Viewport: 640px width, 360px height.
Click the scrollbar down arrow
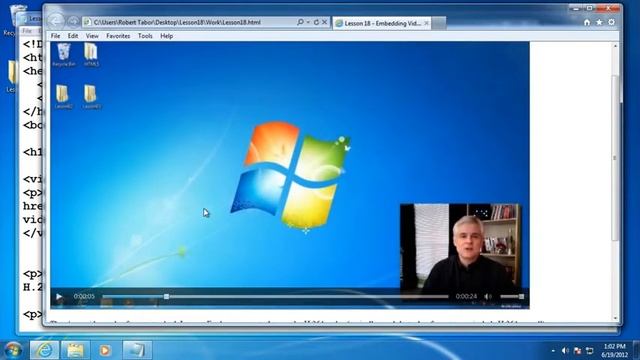(x=616, y=318)
